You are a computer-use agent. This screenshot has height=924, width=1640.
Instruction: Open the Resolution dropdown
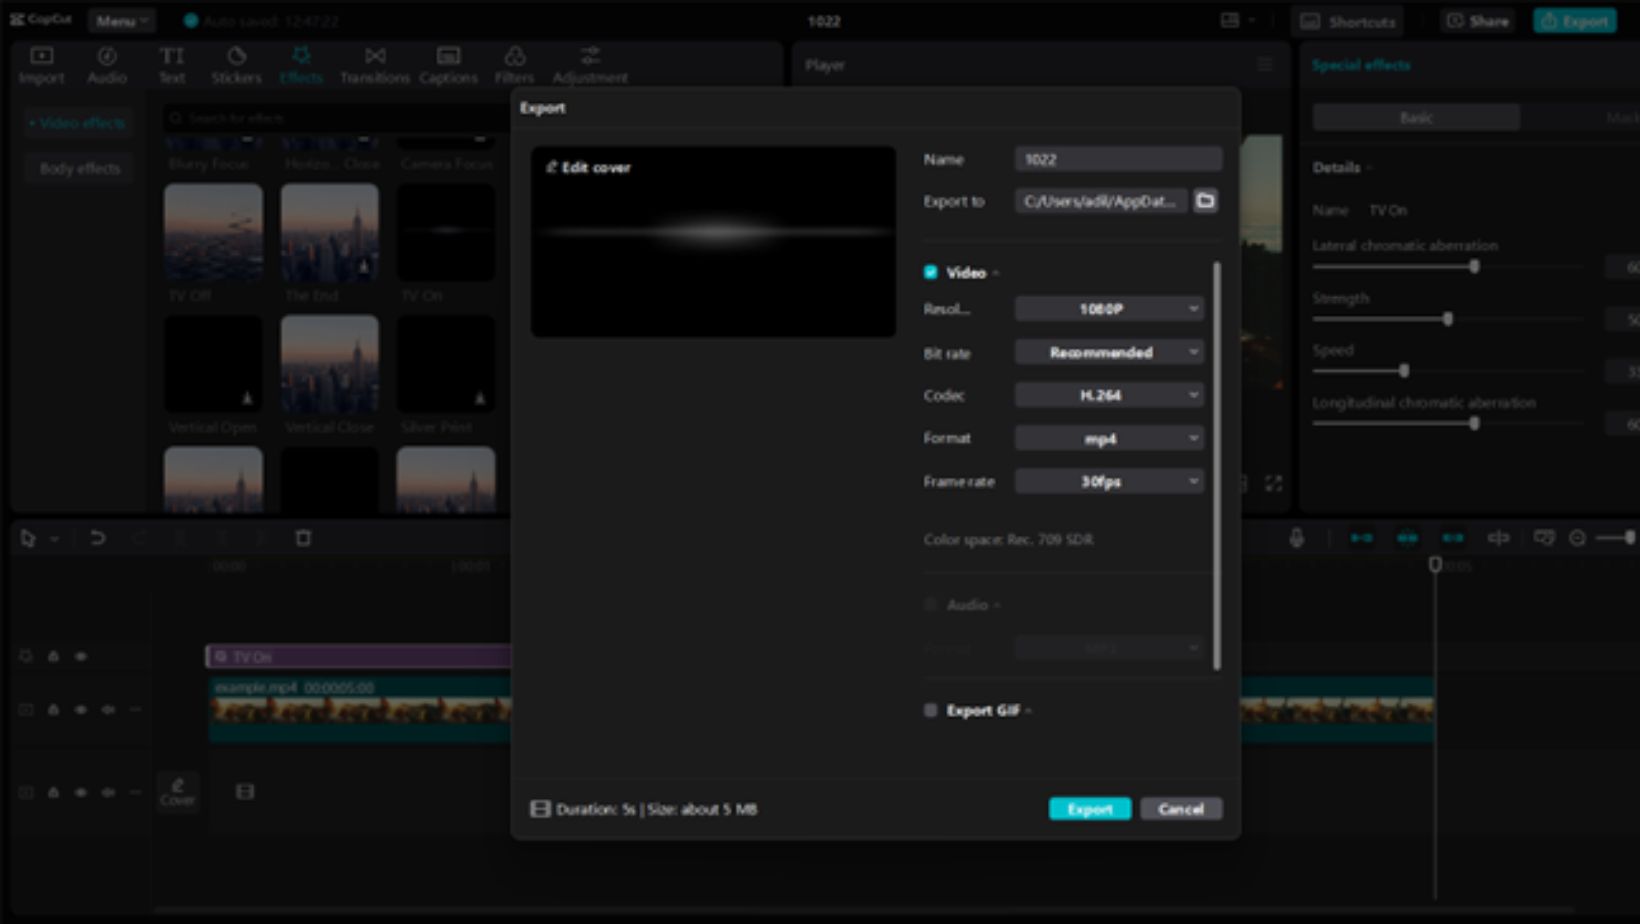coord(1109,309)
